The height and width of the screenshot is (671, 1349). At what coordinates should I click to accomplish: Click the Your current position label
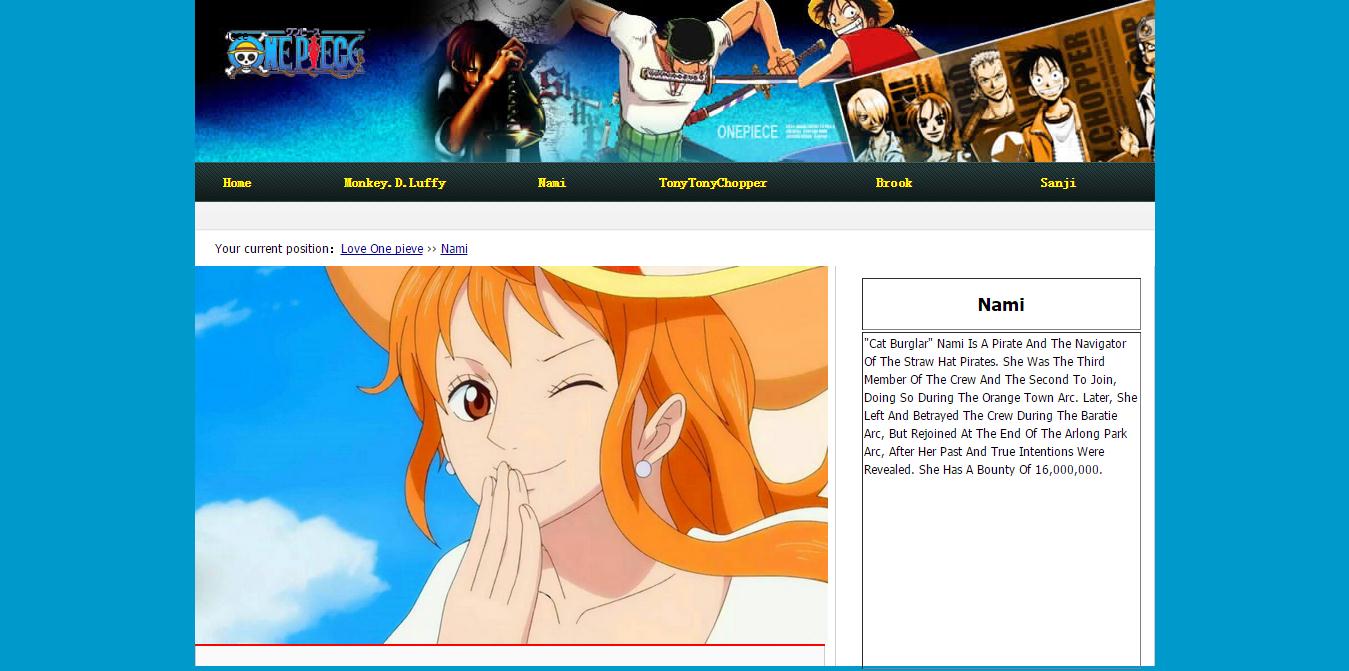click(x=273, y=249)
